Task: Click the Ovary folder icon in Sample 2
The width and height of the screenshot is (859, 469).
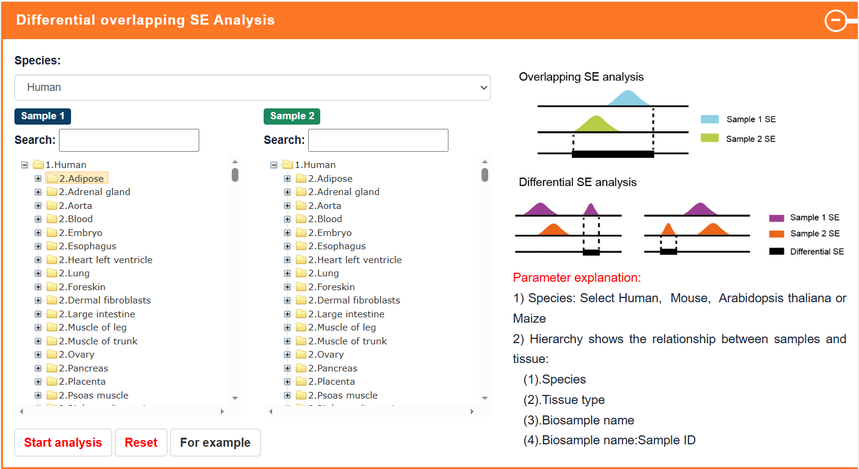Action: point(300,355)
